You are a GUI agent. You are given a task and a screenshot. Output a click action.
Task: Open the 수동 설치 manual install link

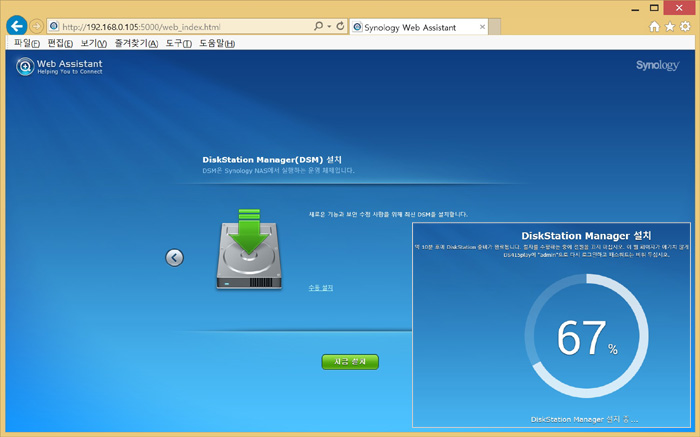tap(321, 287)
